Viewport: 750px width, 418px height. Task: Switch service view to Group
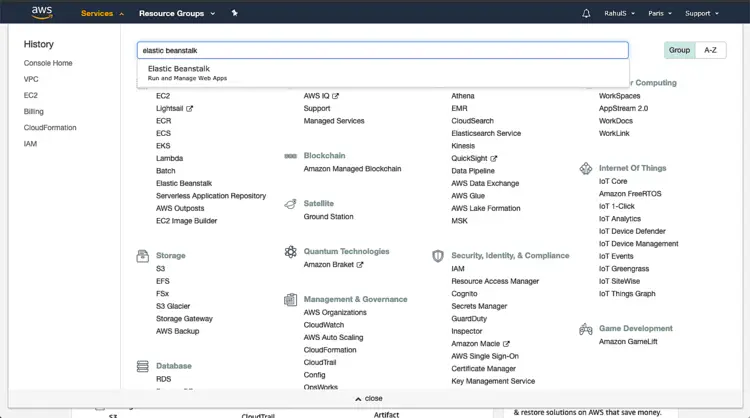[679, 50]
